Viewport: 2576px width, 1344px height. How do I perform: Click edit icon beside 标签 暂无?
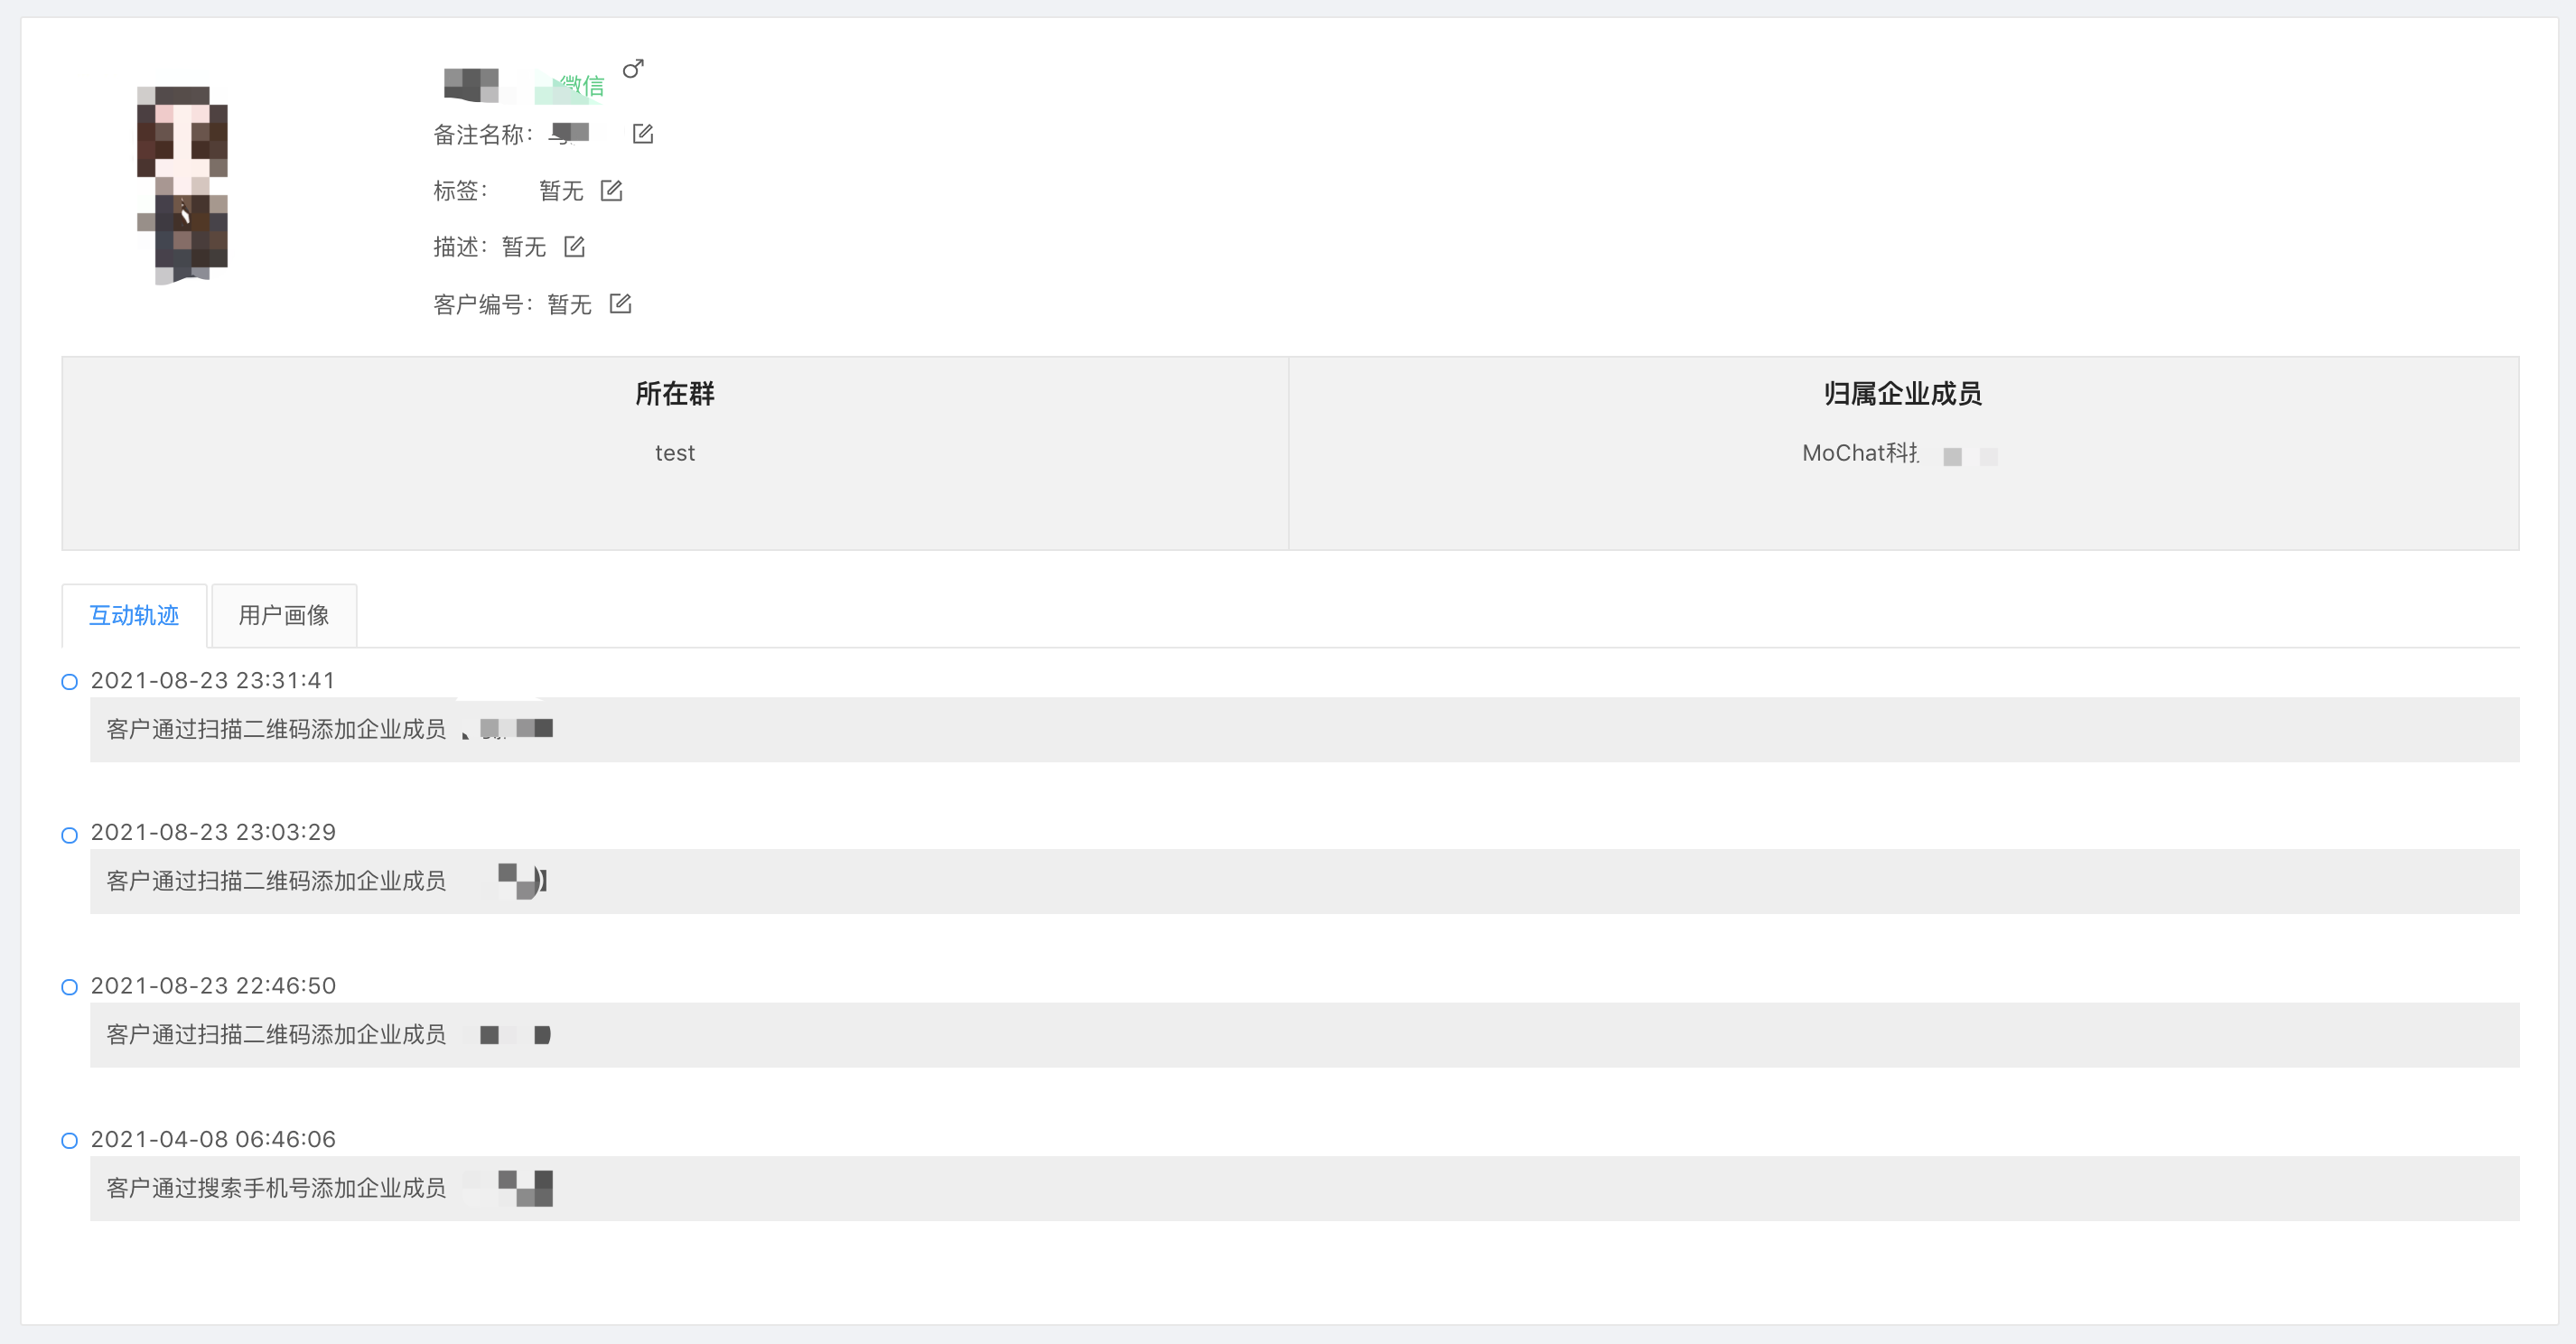coord(611,190)
